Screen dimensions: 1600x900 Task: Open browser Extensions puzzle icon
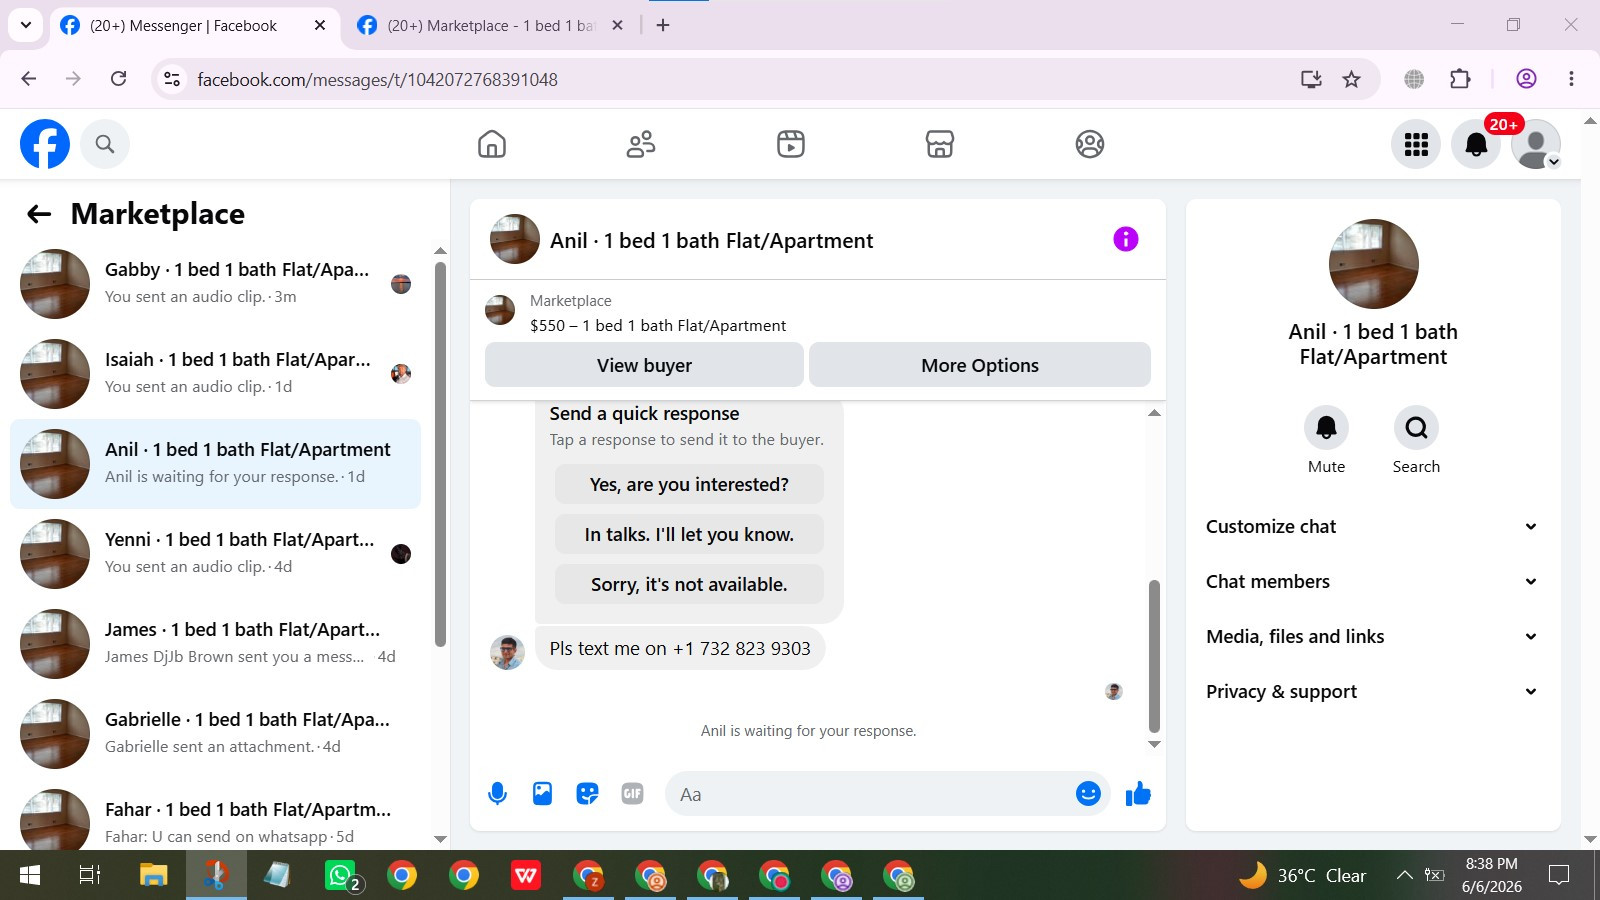tap(1460, 79)
